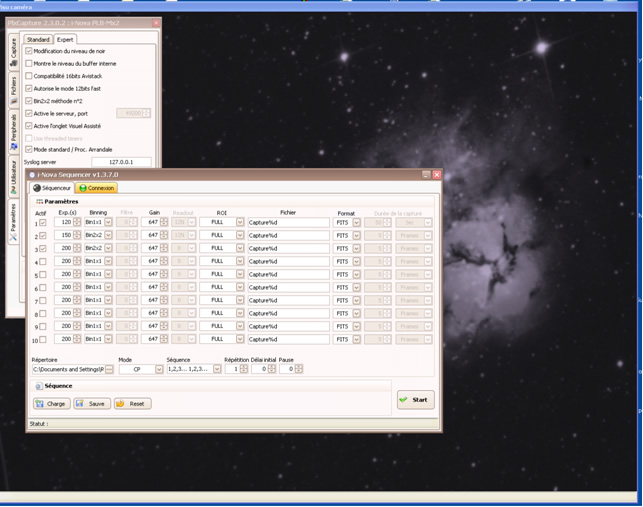This screenshot has width=643, height=507.
Task: Open Format dropdown for row 9
Action: [x=356, y=327]
